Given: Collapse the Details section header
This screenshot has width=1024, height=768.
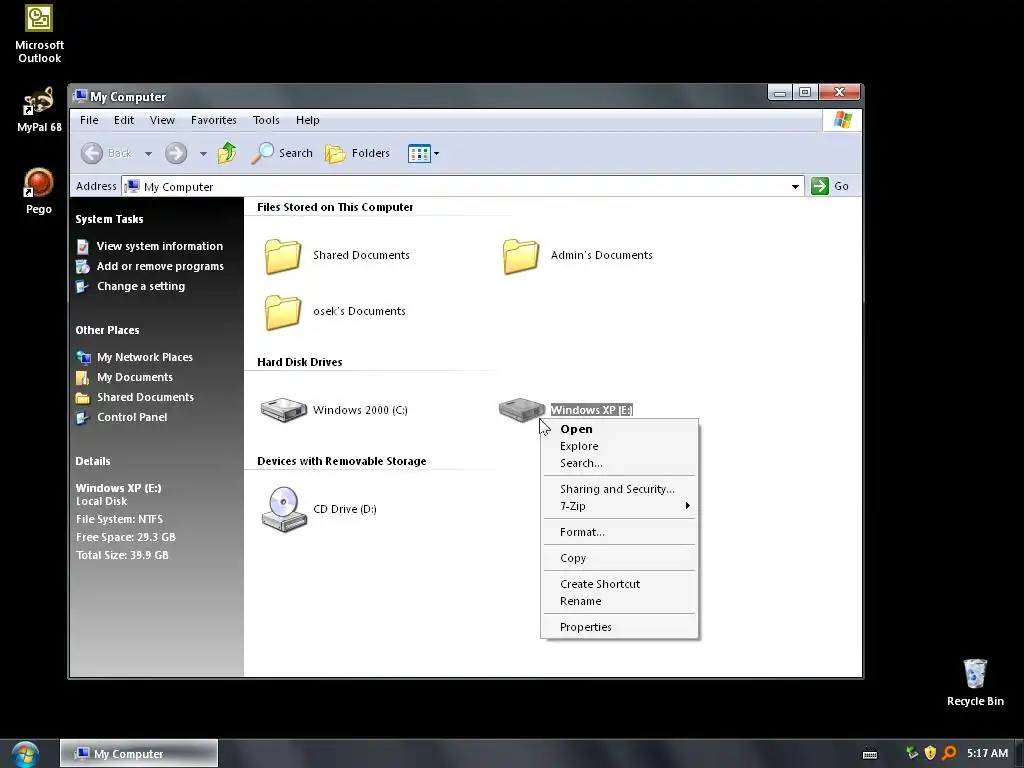Looking at the screenshot, I should (x=93, y=461).
